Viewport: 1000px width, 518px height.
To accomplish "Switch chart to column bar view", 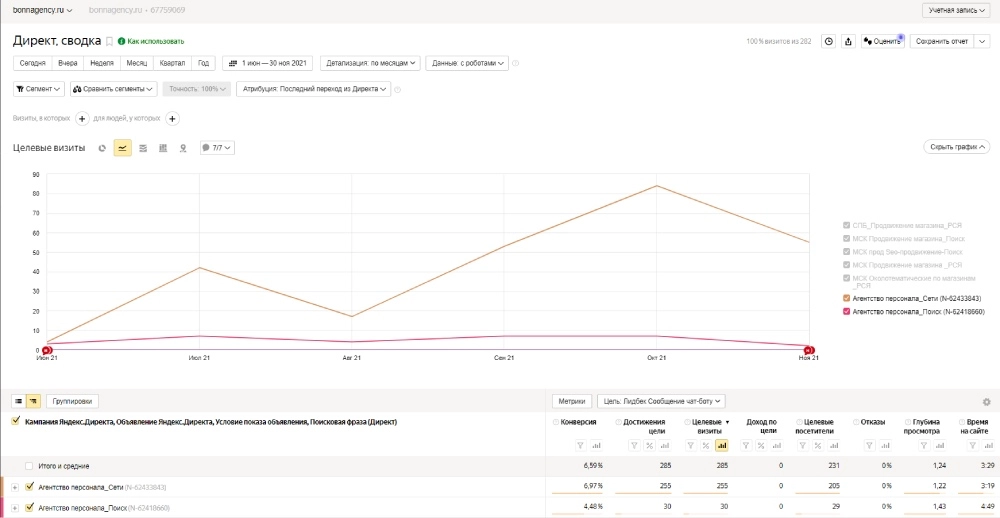I will (163, 148).
